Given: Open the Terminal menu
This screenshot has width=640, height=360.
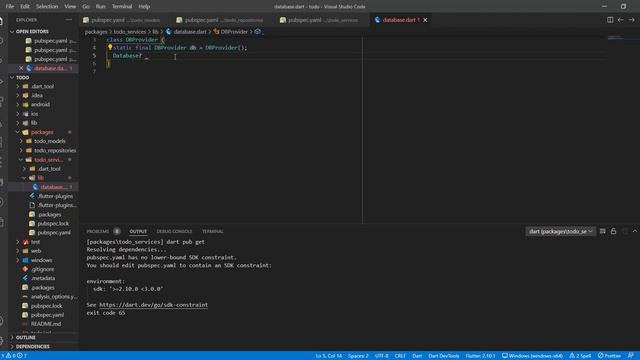Looking at the screenshot, I should pos(122,6).
